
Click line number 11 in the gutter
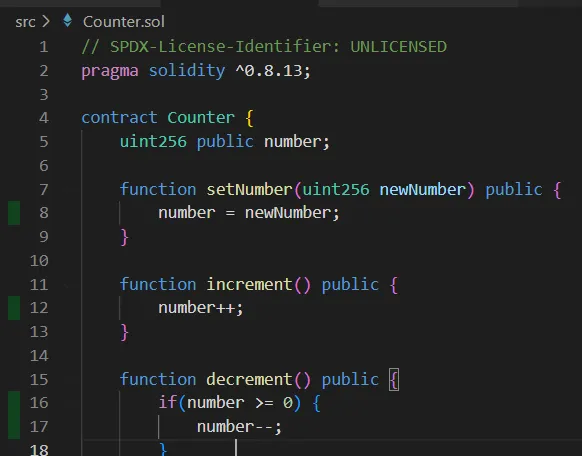click(39, 285)
